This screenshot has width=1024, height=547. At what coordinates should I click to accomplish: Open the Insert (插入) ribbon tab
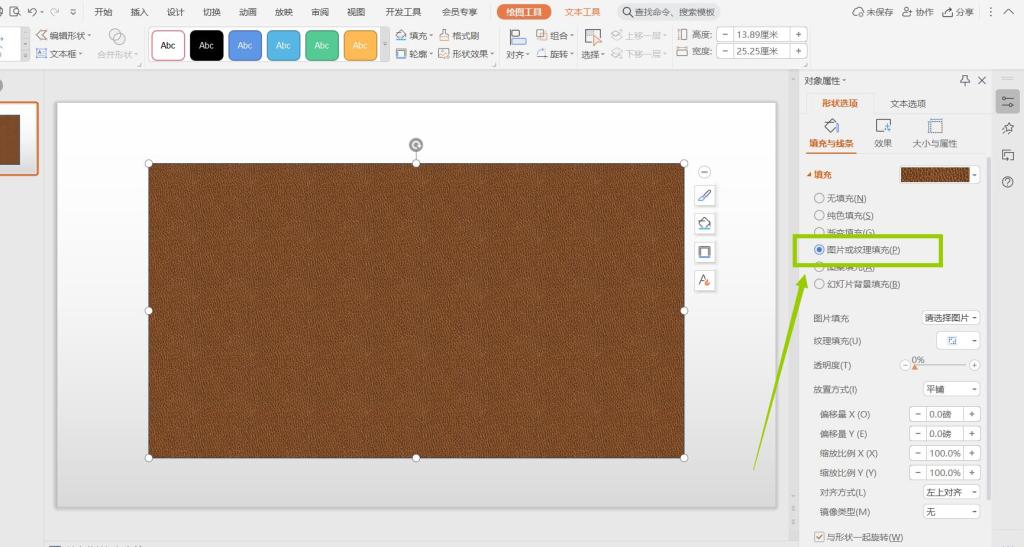click(139, 12)
